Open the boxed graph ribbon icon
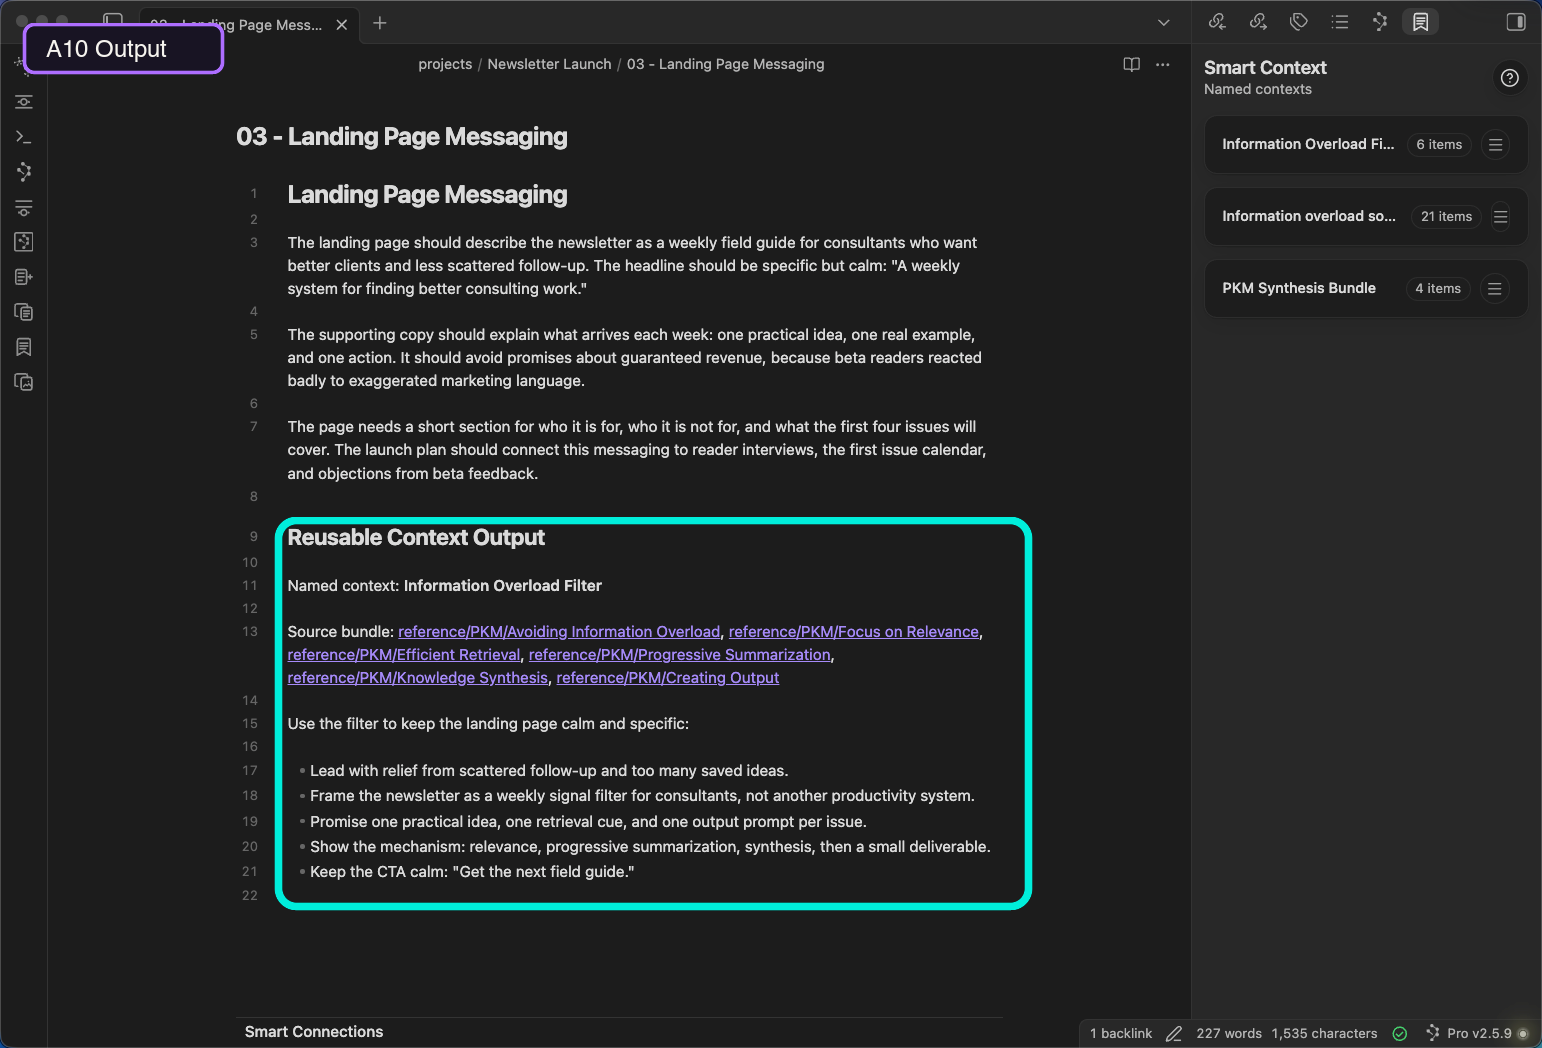Screen dimensions: 1542x1048 pos(24,242)
